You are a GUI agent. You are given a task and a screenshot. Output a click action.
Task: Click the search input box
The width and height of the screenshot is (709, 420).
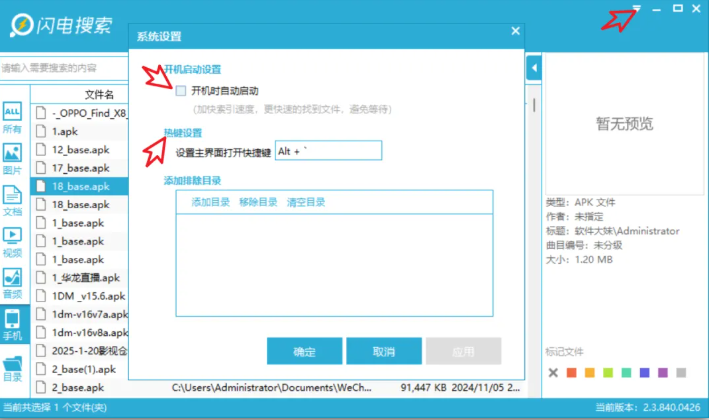pyautogui.click(x=64, y=68)
